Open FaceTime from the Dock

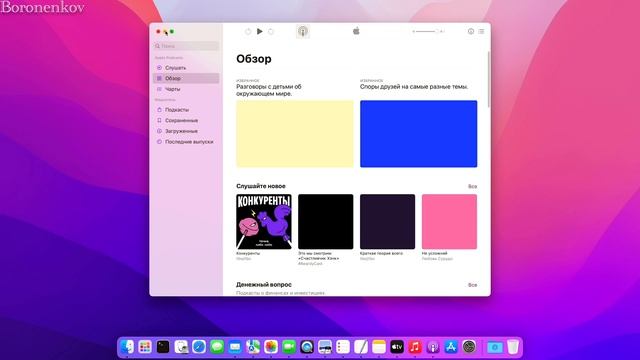[289, 347]
